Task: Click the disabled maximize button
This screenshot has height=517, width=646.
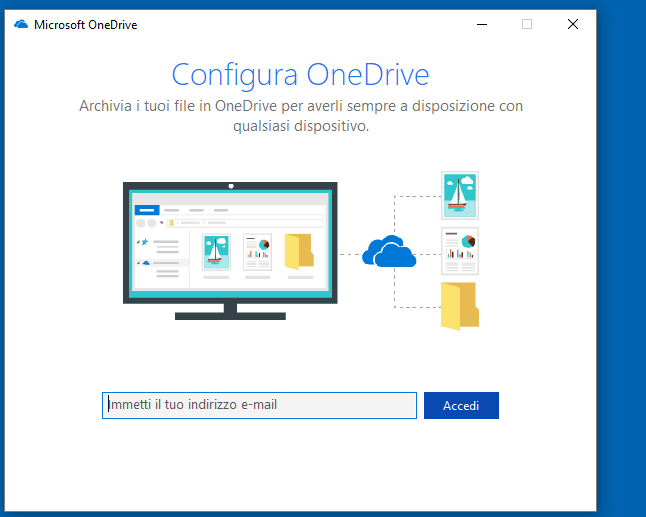Action: click(527, 24)
